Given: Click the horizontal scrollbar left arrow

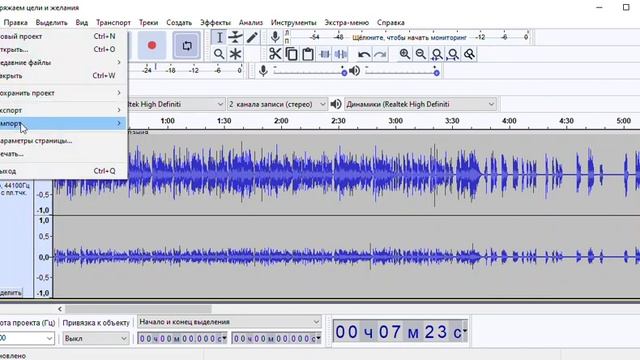Looking at the screenshot, I should tap(60, 309).
